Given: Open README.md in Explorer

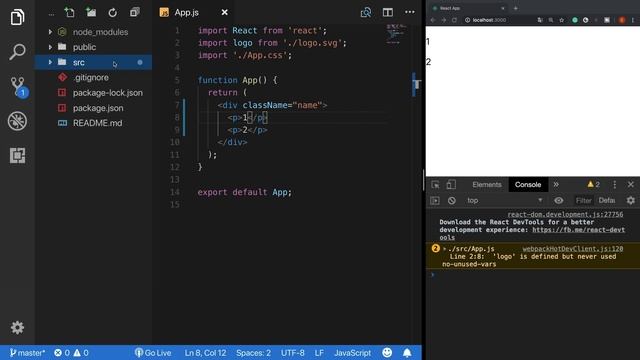Looking at the screenshot, I should coord(97,123).
